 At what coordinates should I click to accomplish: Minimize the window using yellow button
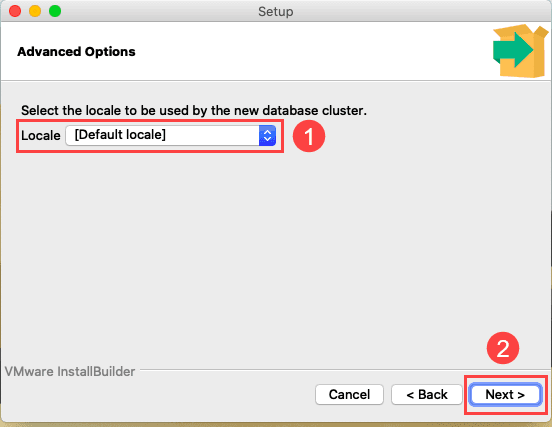[35, 11]
